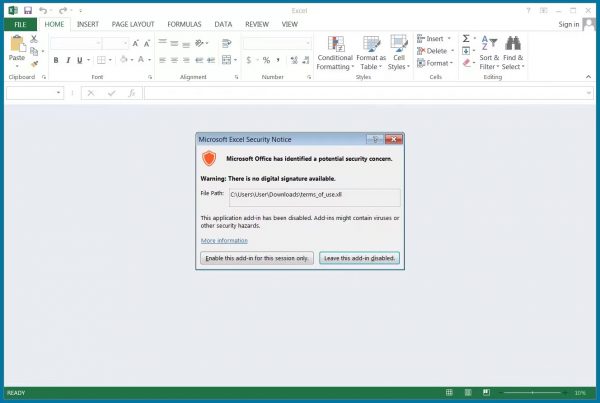
Task: Click the Borders icon
Action: tap(101, 60)
